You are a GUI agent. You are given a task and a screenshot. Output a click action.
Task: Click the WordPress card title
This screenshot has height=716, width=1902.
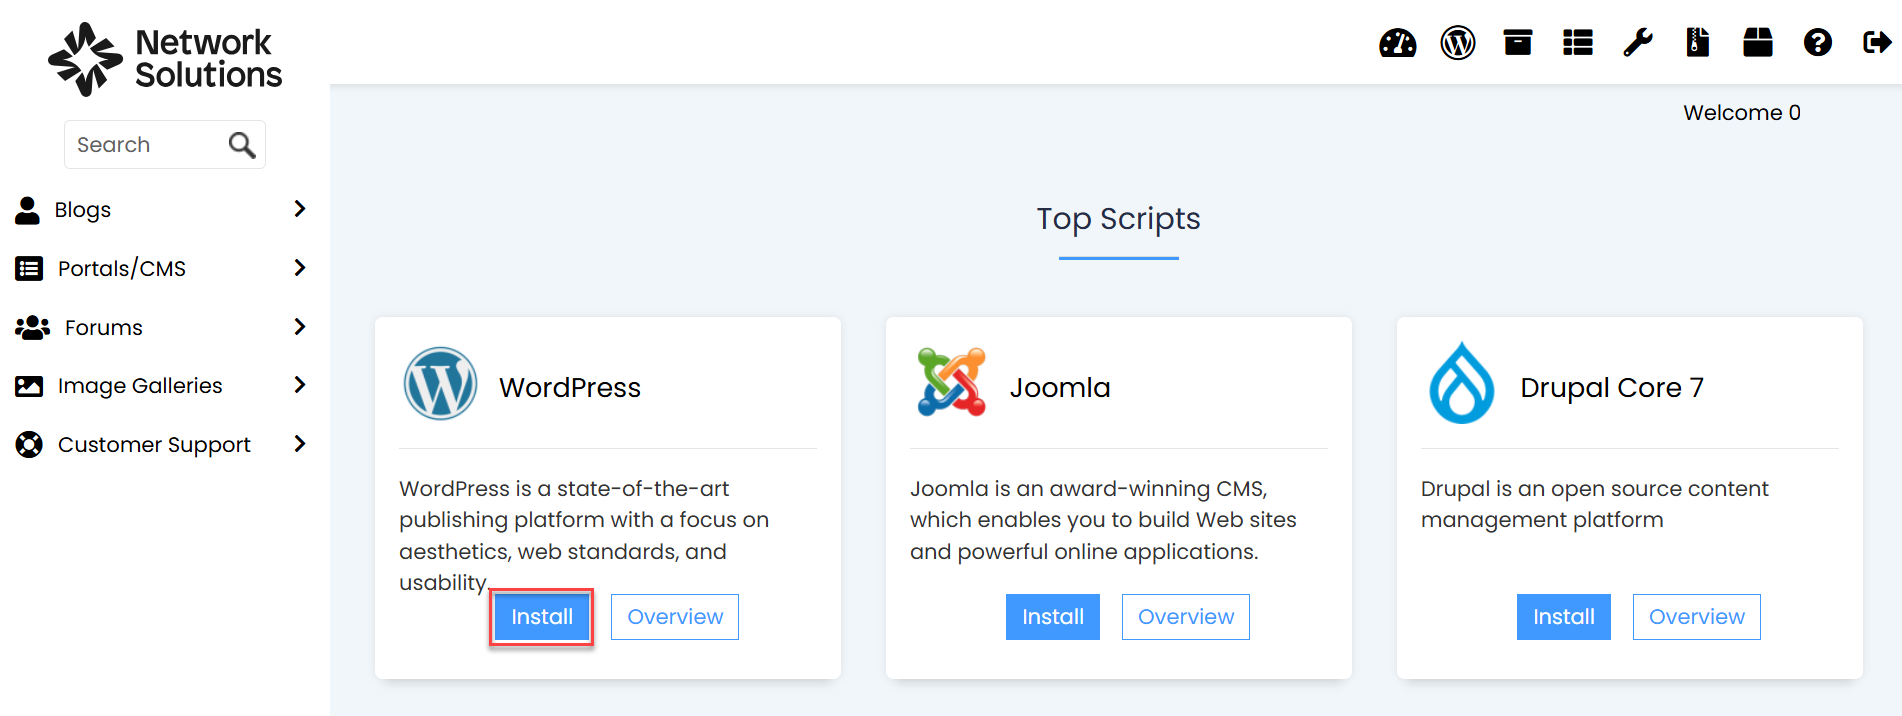[570, 388]
